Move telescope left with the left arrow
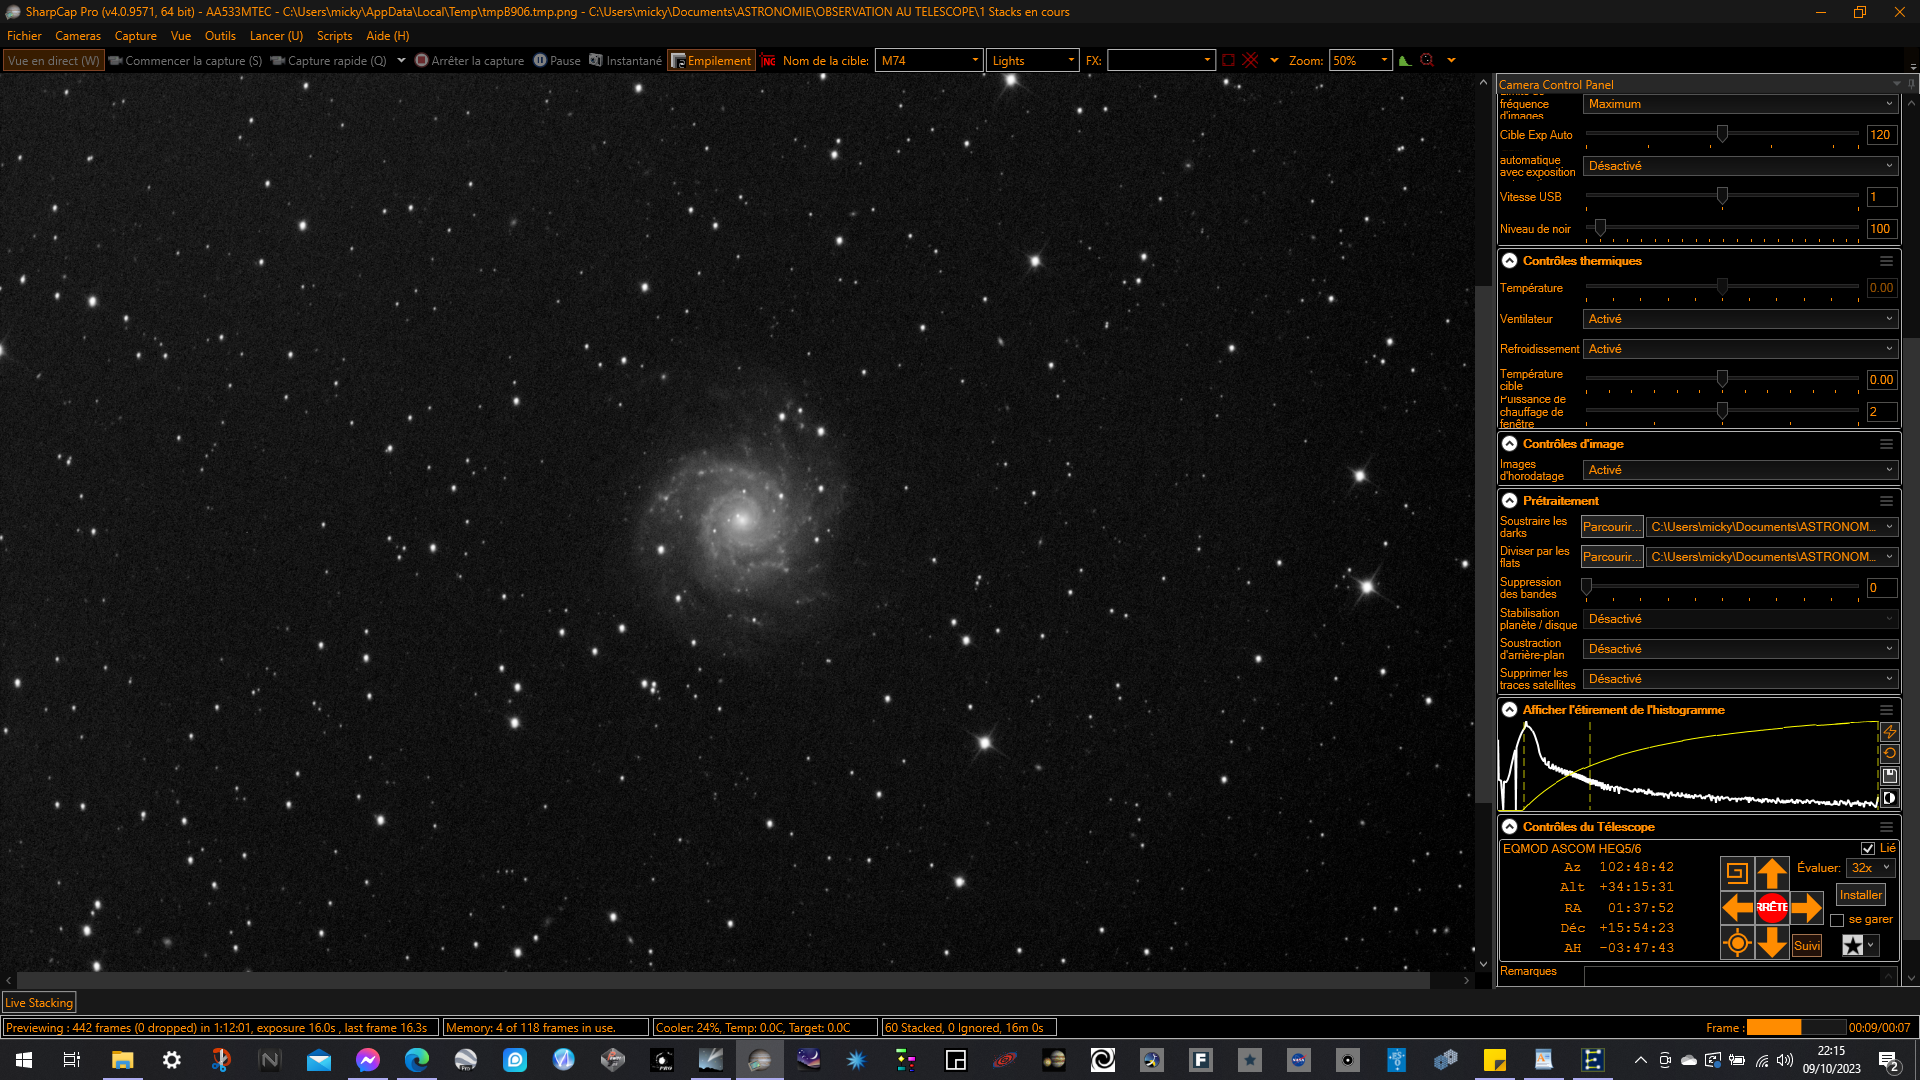1920x1080 pixels. [1738, 908]
